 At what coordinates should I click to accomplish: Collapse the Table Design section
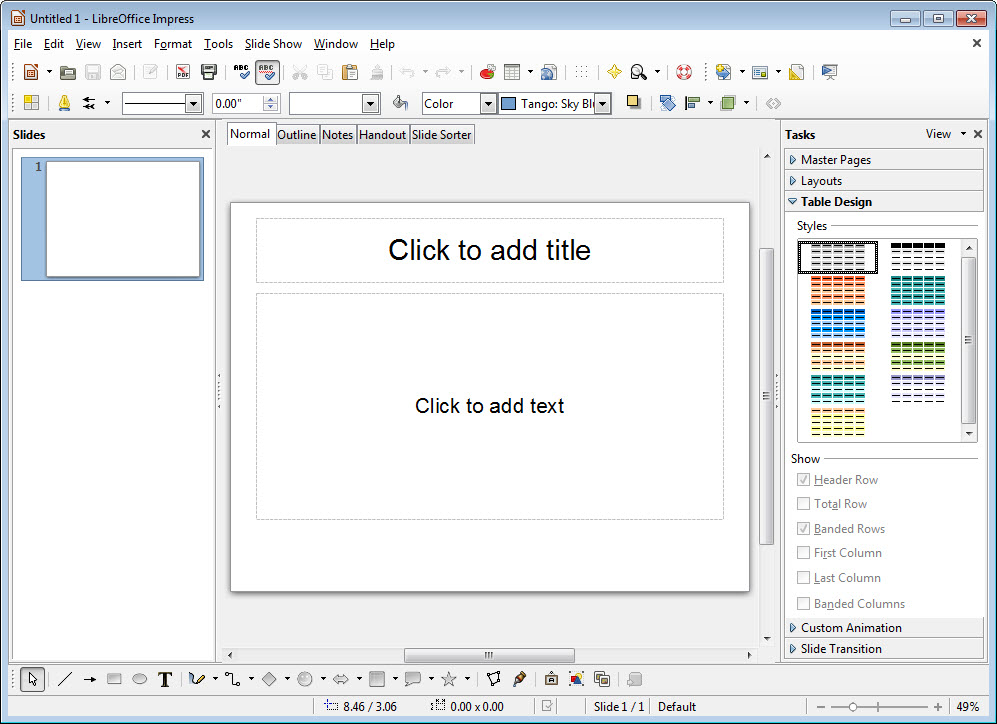[x=884, y=201]
